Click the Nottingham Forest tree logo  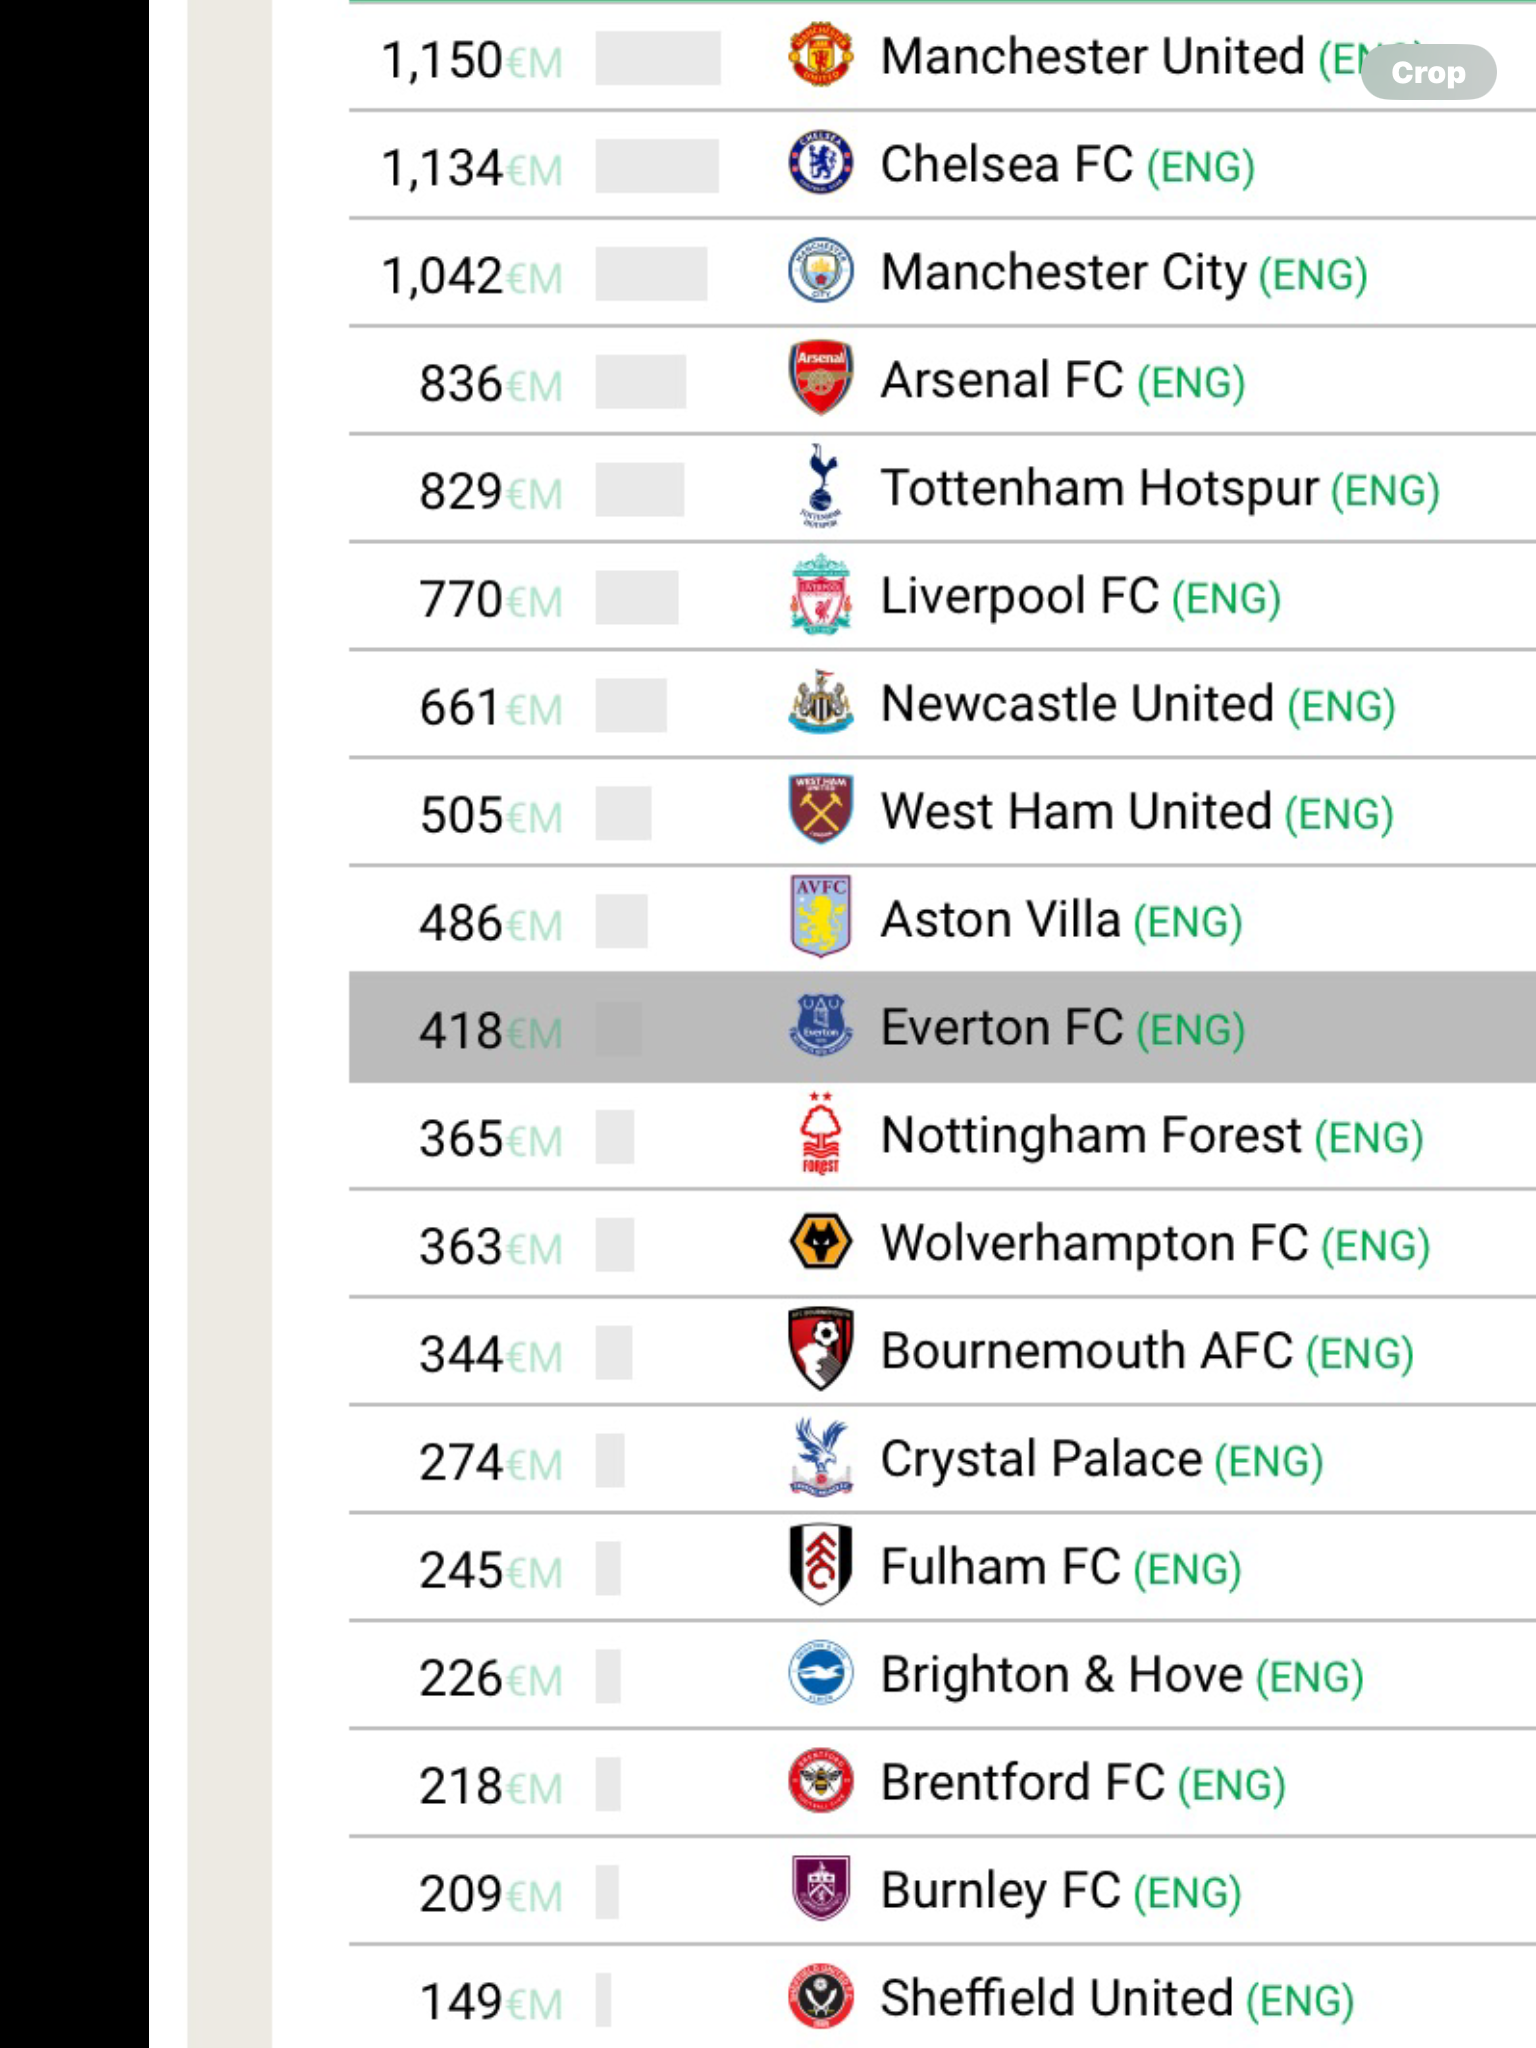pyautogui.click(x=820, y=1133)
